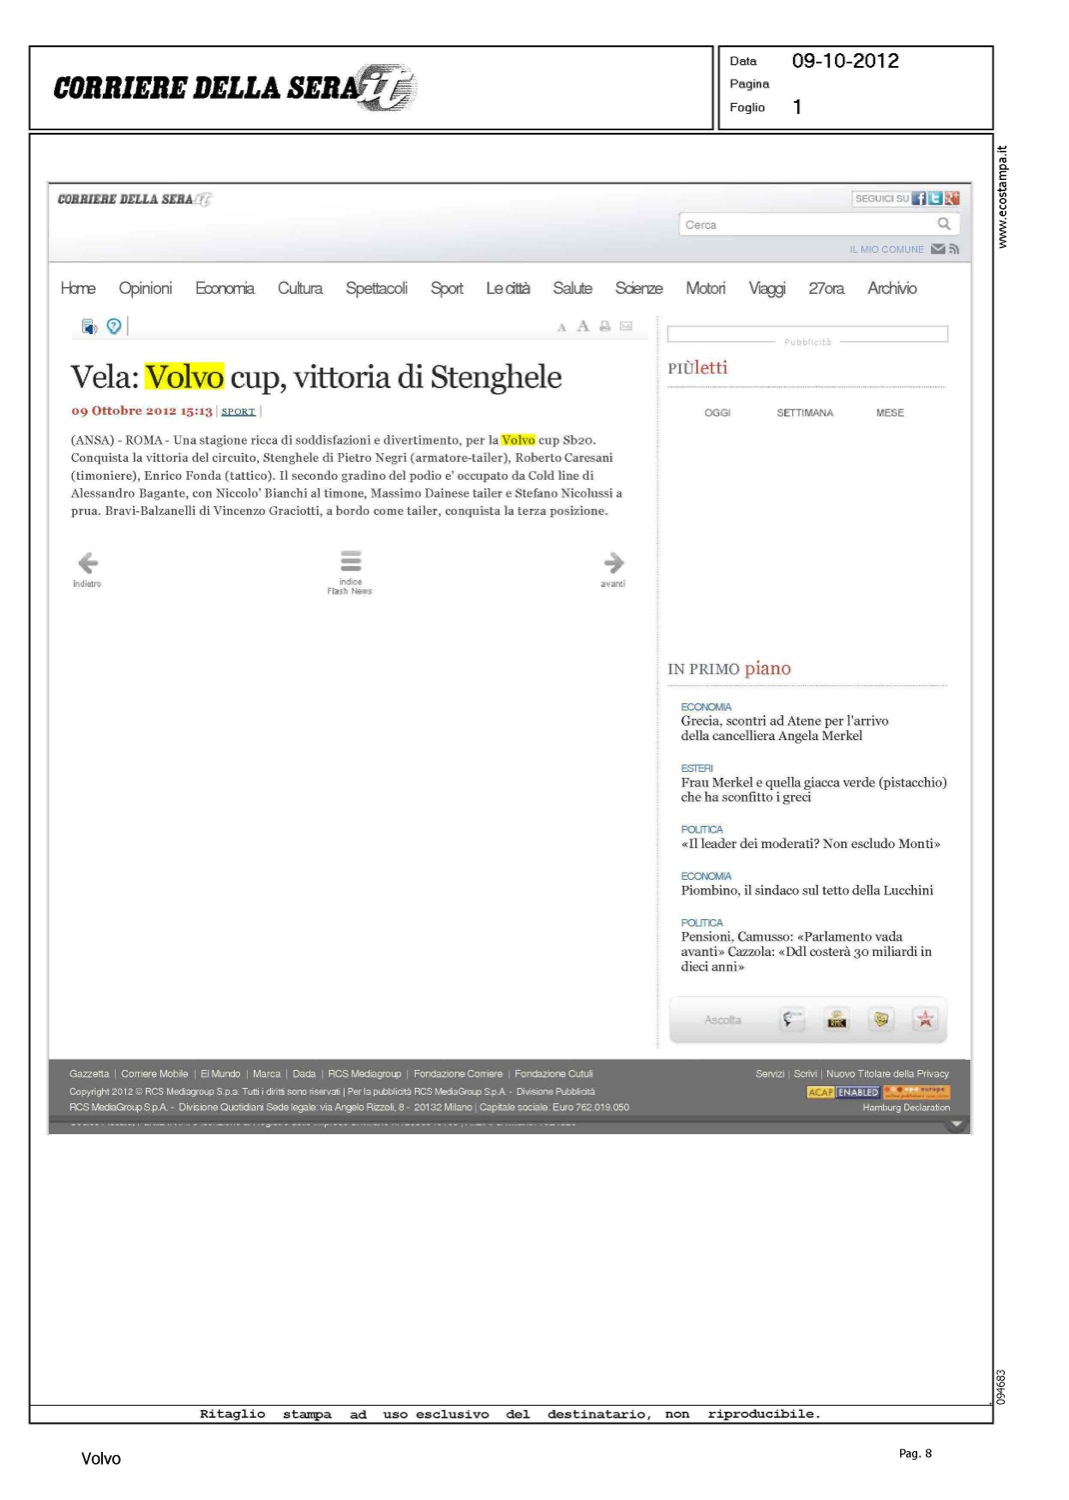Open the RSS feed icon
The width and height of the screenshot is (1069, 1500).
tap(954, 249)
